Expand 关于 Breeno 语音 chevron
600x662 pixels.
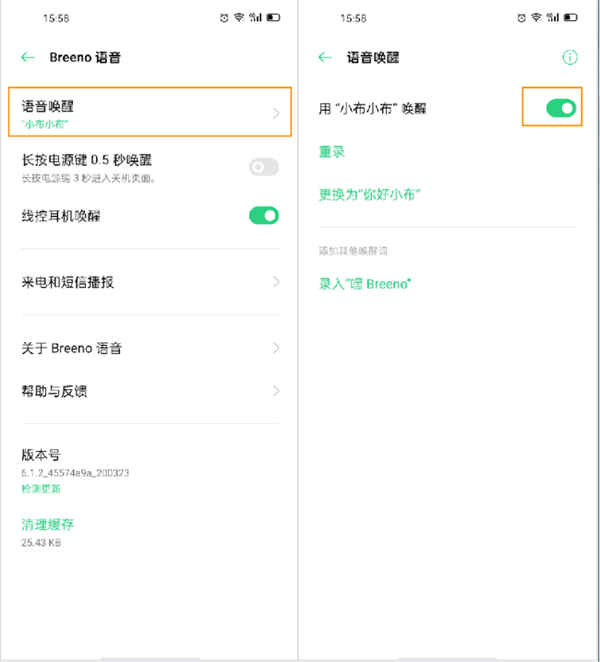point(276,348)
